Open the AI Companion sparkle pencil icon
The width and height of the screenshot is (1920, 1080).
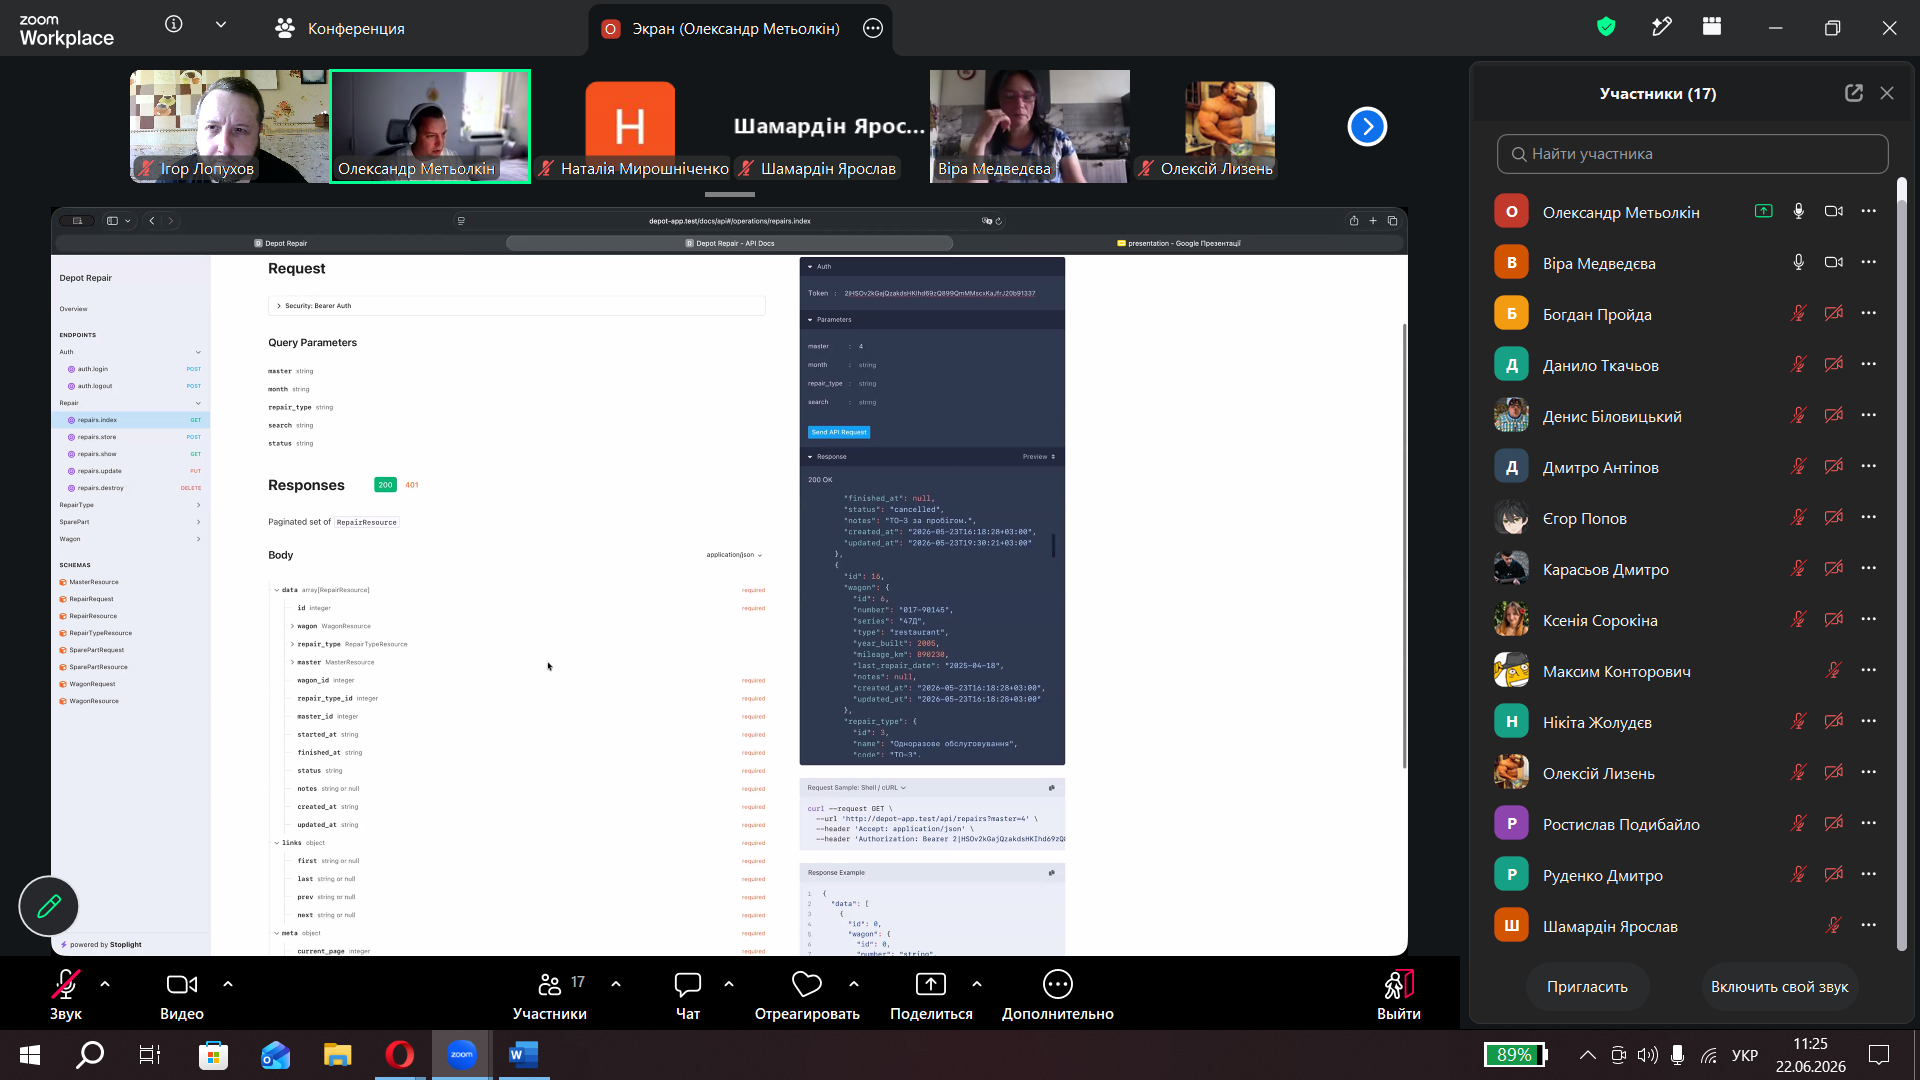[x=1661, y=27]
